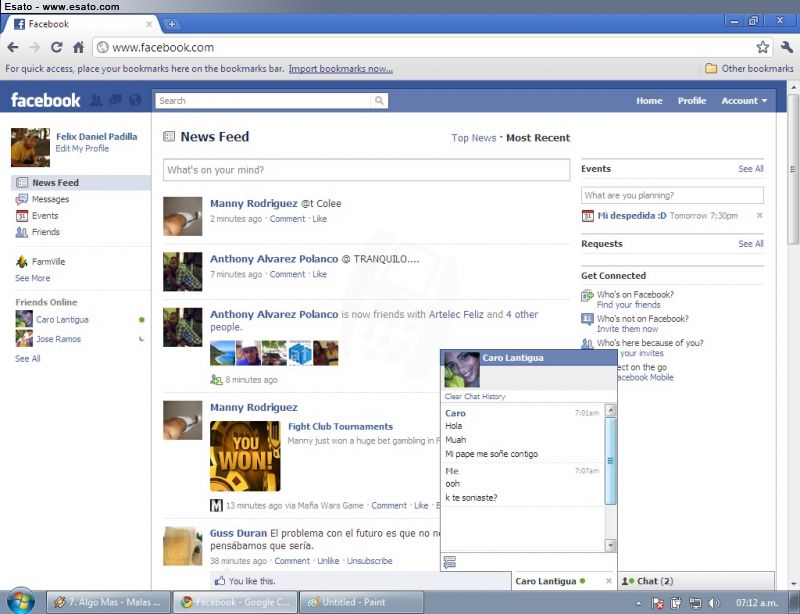Click Find your friends link
The width and height of the screenshot is (800, 614).
point(629,305)
